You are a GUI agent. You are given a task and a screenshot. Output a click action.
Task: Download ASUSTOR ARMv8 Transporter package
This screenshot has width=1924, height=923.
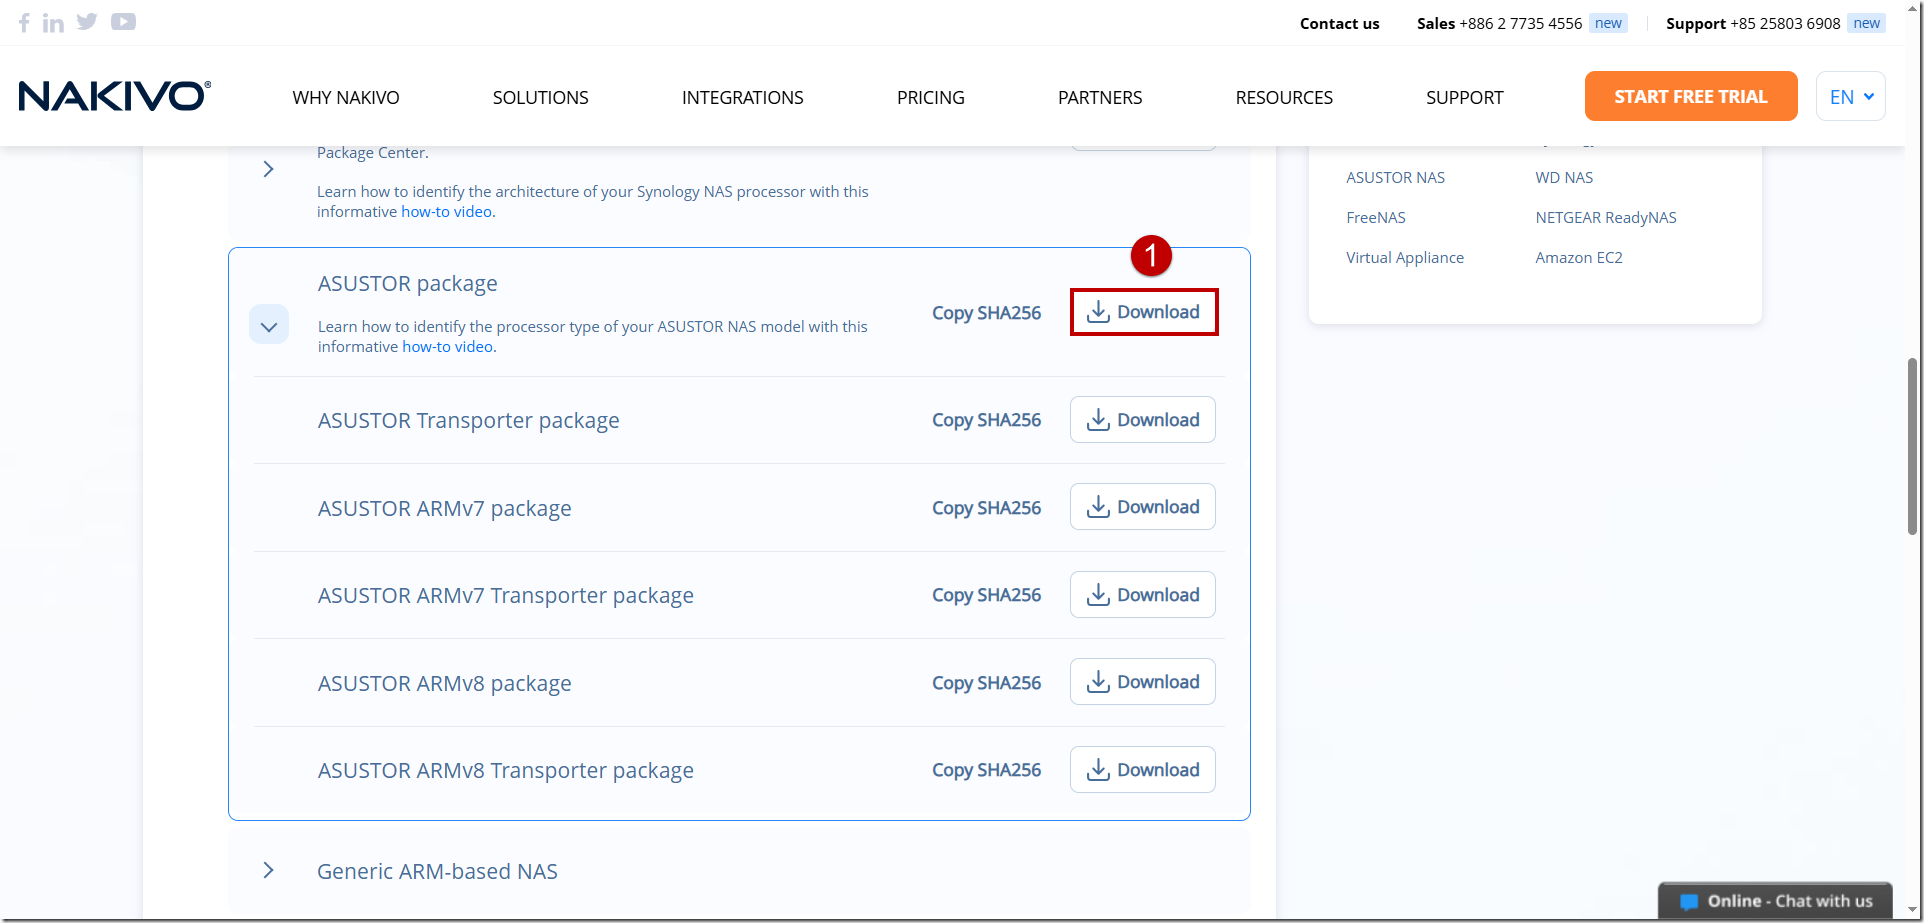1143,770
